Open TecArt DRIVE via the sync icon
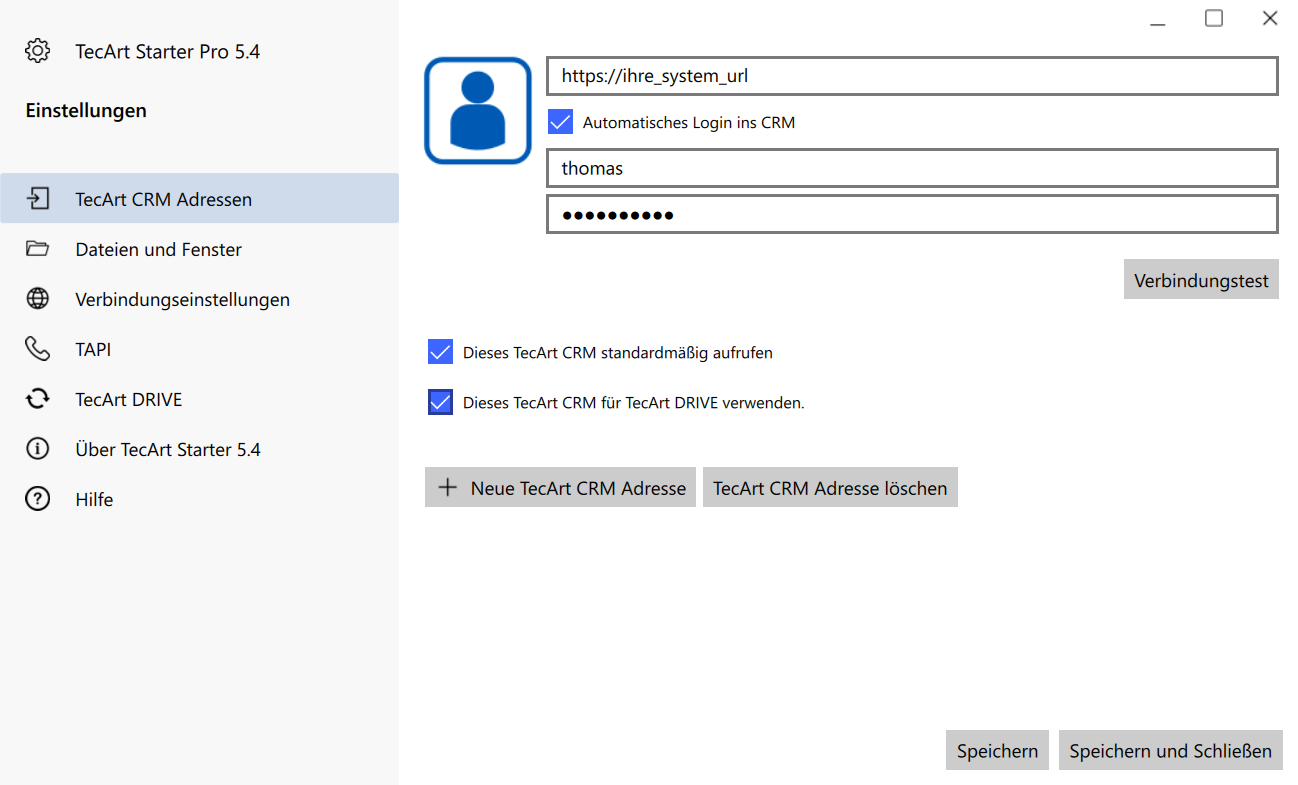 (38, 399)
